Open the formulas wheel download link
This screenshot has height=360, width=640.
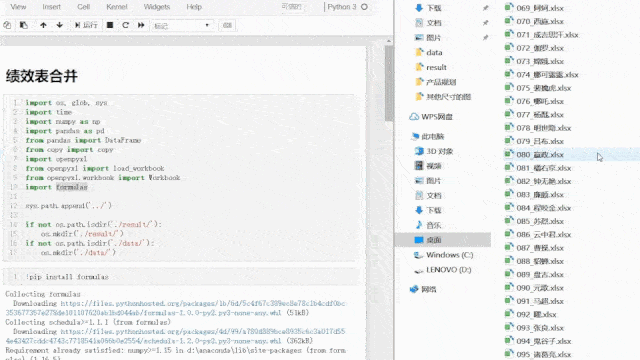[176, 308]
